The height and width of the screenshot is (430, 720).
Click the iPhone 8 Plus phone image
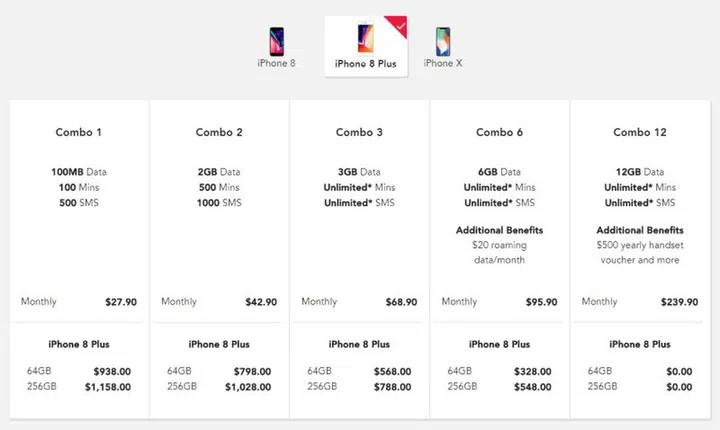pyautogui.click(x=365, y=39)
